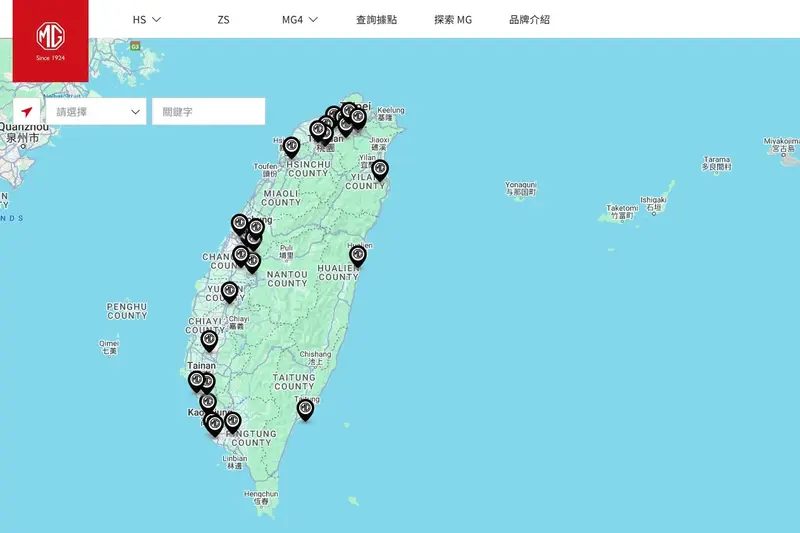Expand the MG4 model menu
The width and height of the screenshot is (800, 533).
point(299,19)
